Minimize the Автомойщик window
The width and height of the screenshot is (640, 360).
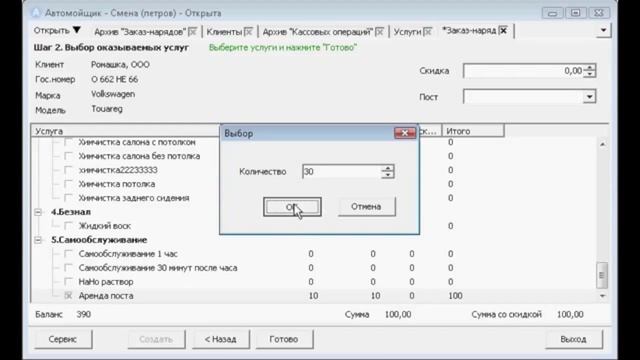pos(552,13)
